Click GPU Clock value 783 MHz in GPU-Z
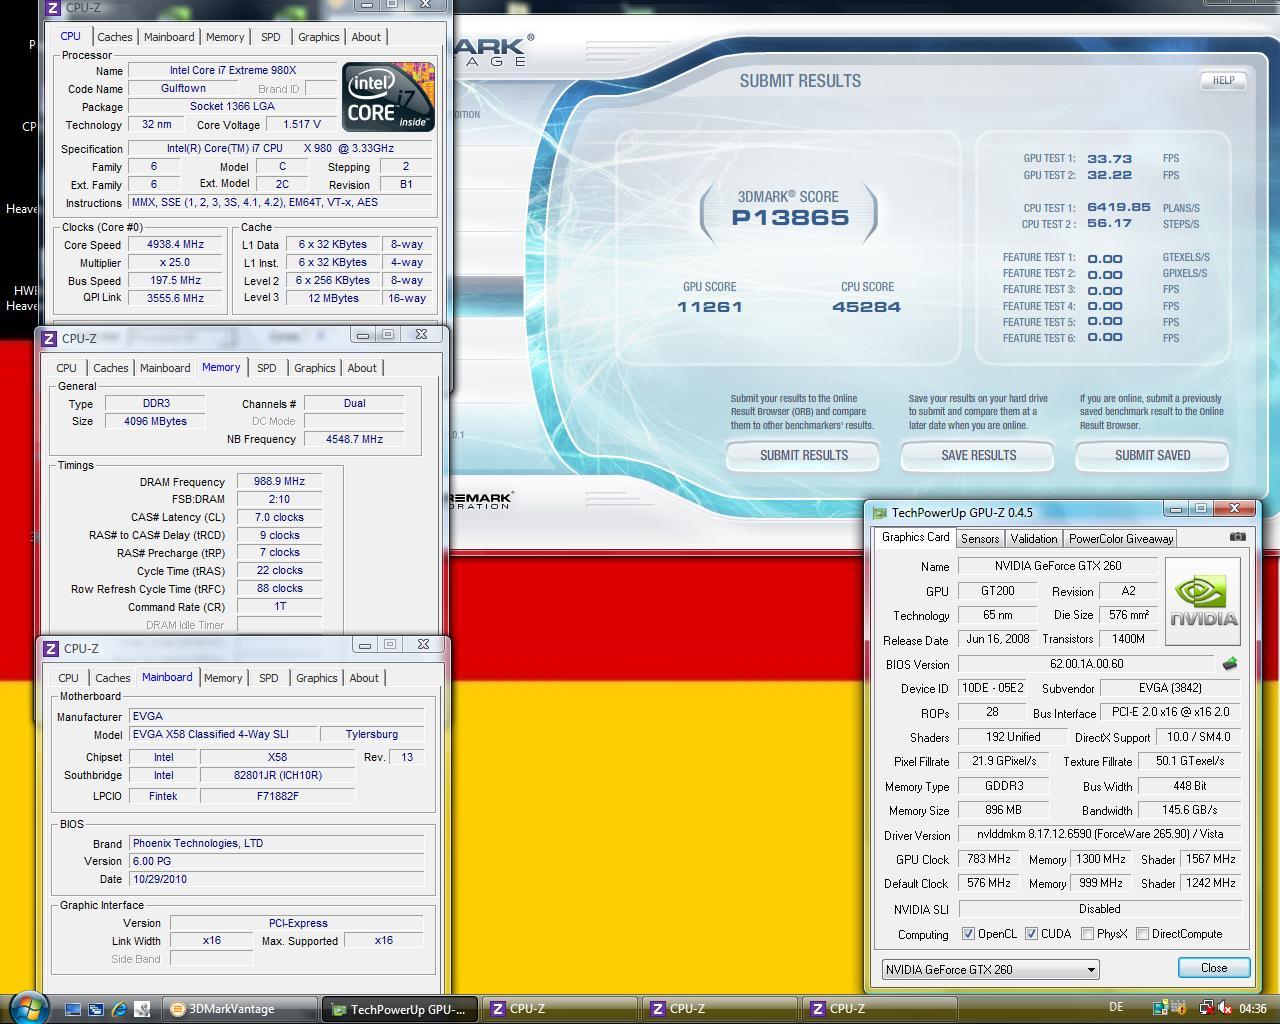The image size is (1280, 1024). coord(989,859)
